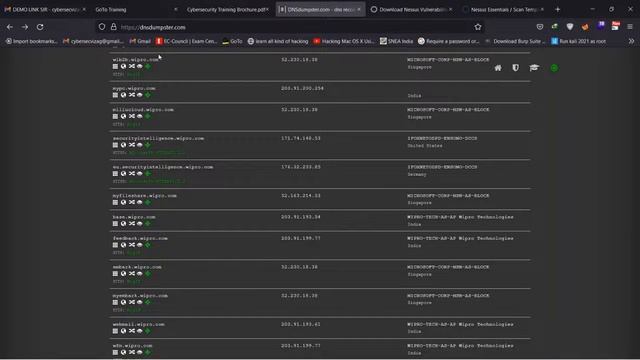640x360 pixels.
Task: Open the EC-Council Exam Center bookmark
Action: [x=187, y=41]
